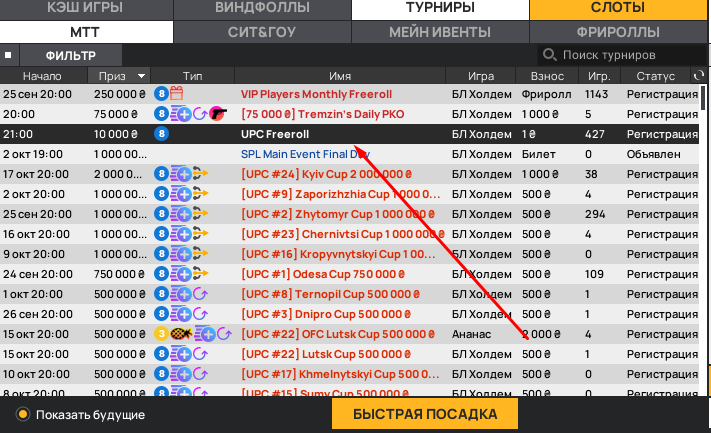Viewport: 711px width, 433px height.
Task: Sort by the Игр. column header
Action: [599, 76]
